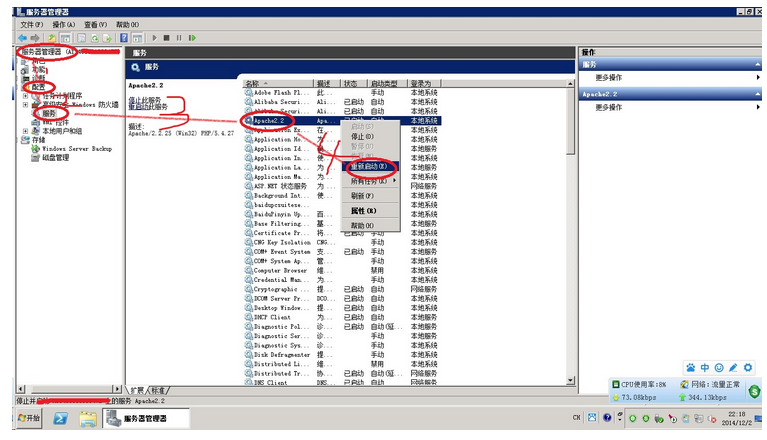Click the 开始 Start button
The width and height of the screenshot is (767, 440).
(x=29, y=418)
